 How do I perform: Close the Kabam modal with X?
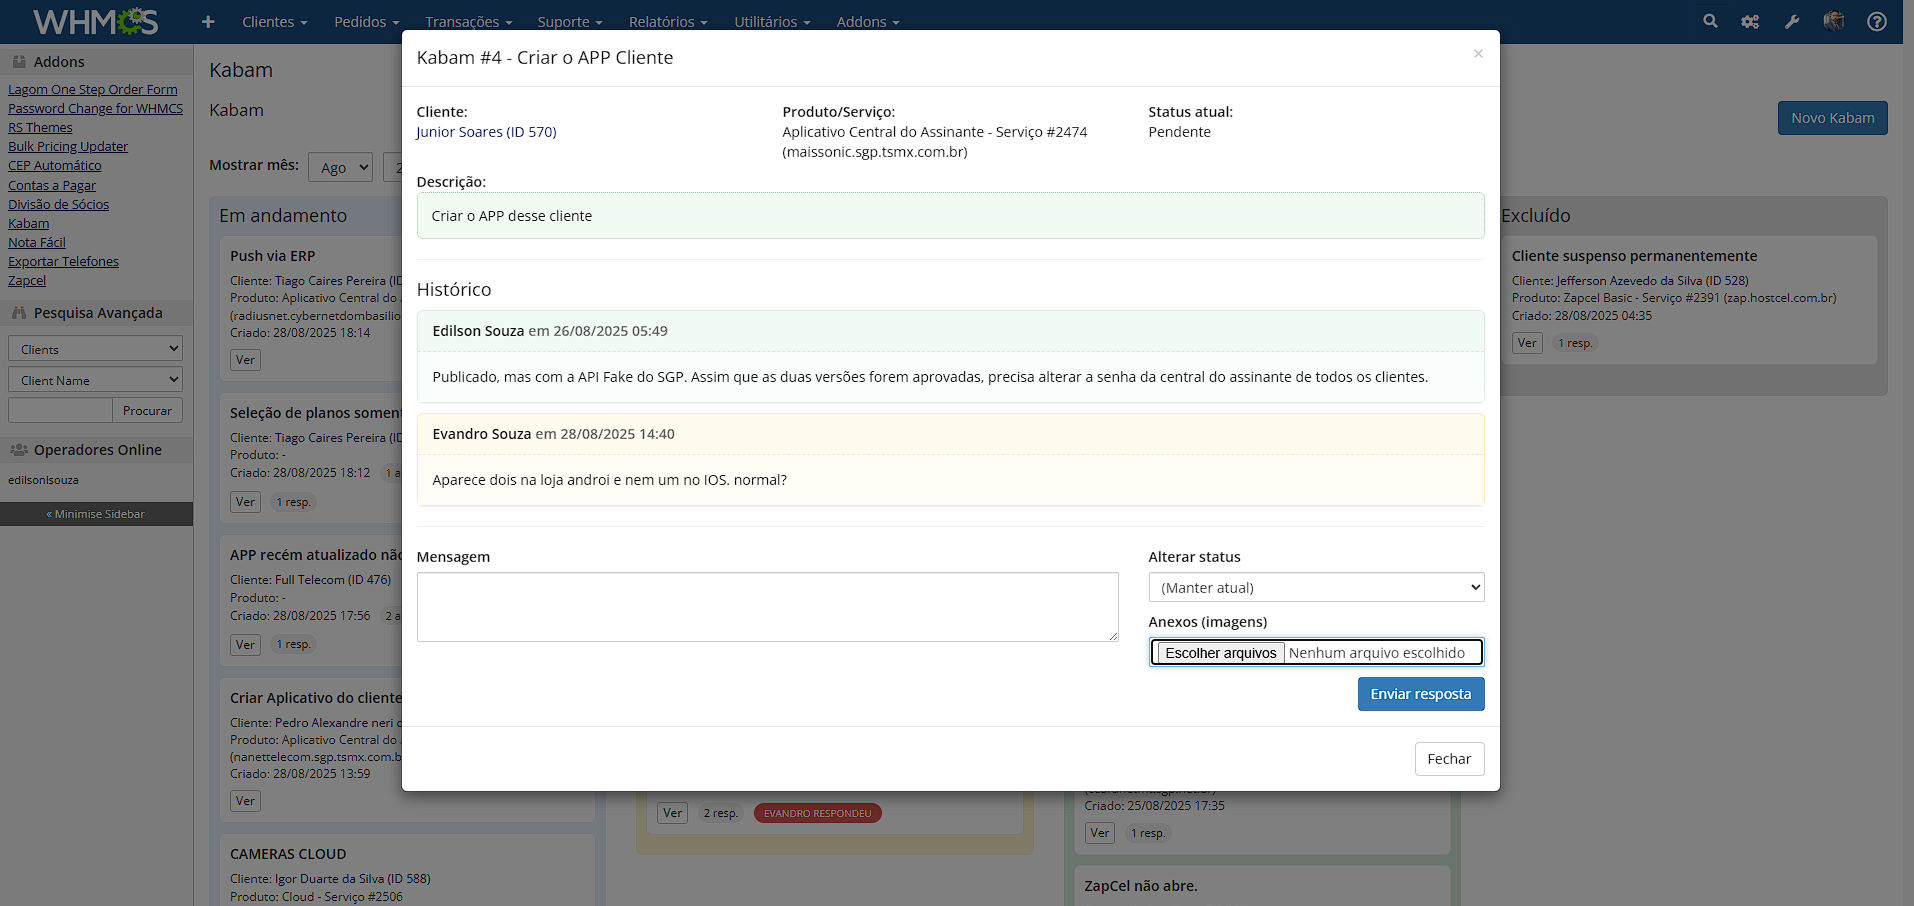point(1478,54)
